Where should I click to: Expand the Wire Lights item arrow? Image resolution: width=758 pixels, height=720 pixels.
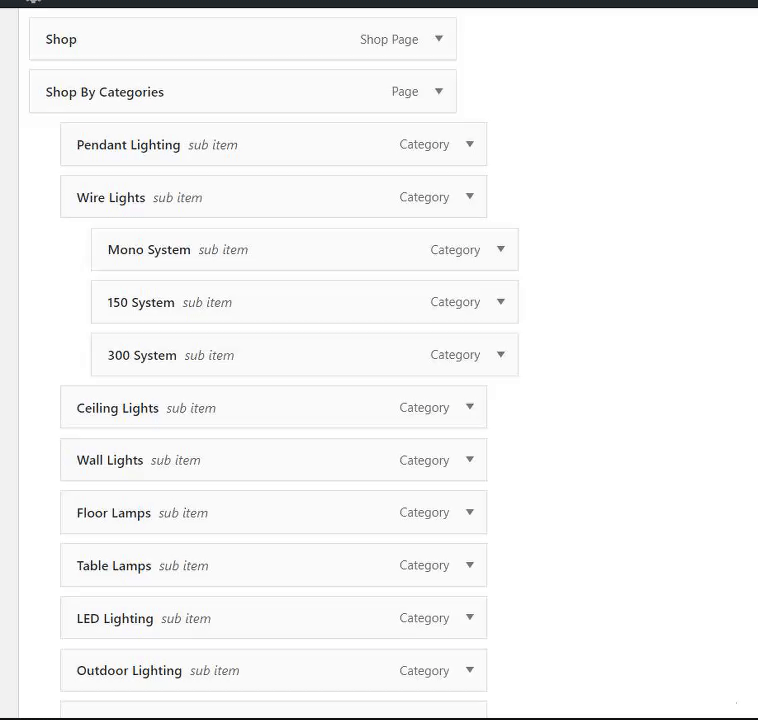(469, 197)
